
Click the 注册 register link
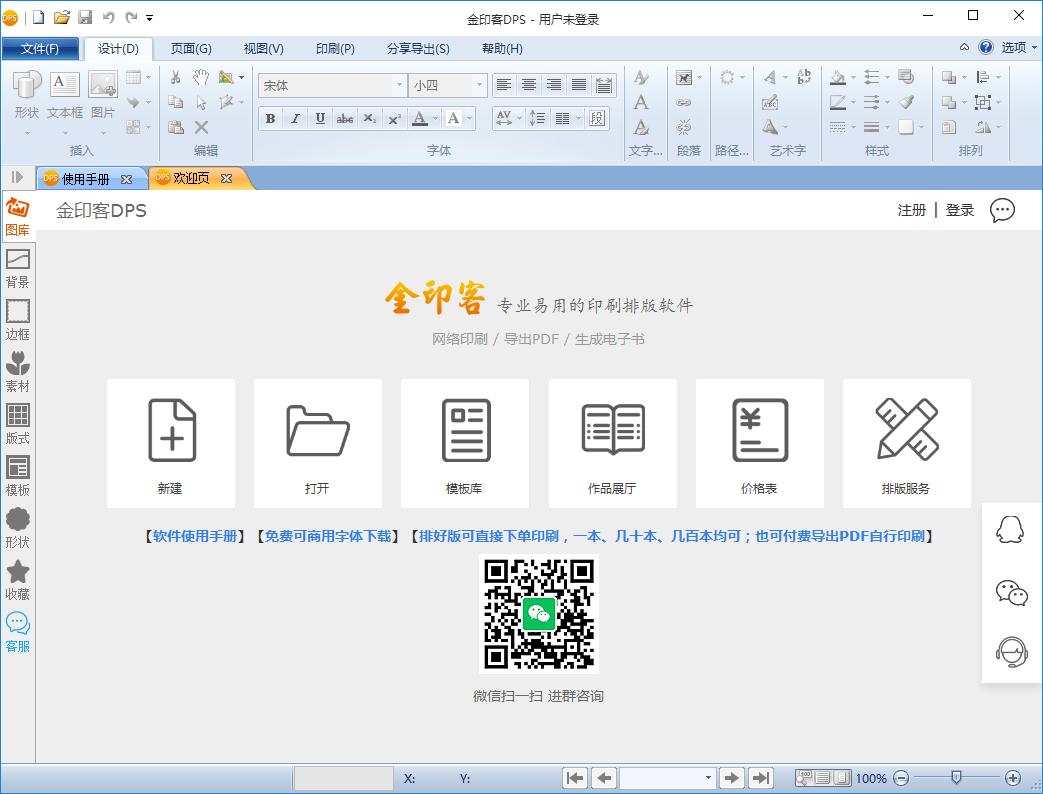tap(911, 210)
